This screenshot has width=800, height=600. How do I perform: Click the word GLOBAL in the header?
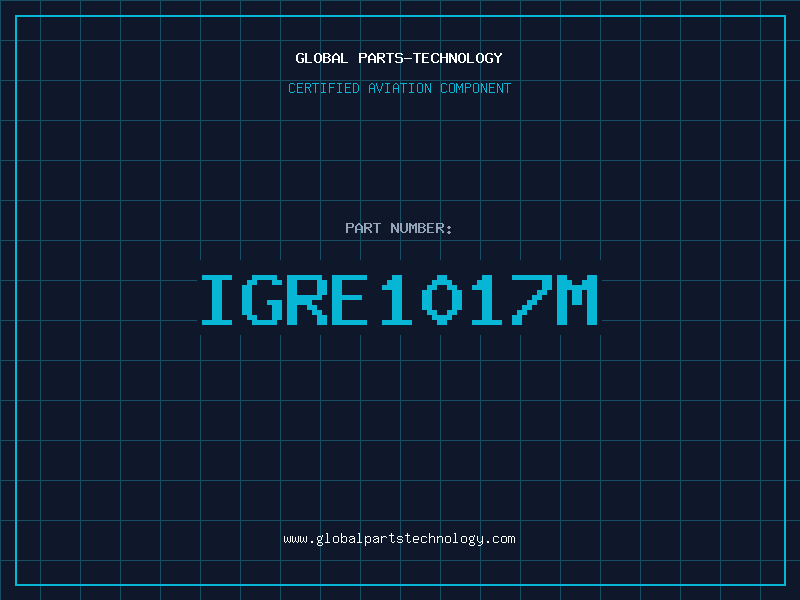point(322,58)
